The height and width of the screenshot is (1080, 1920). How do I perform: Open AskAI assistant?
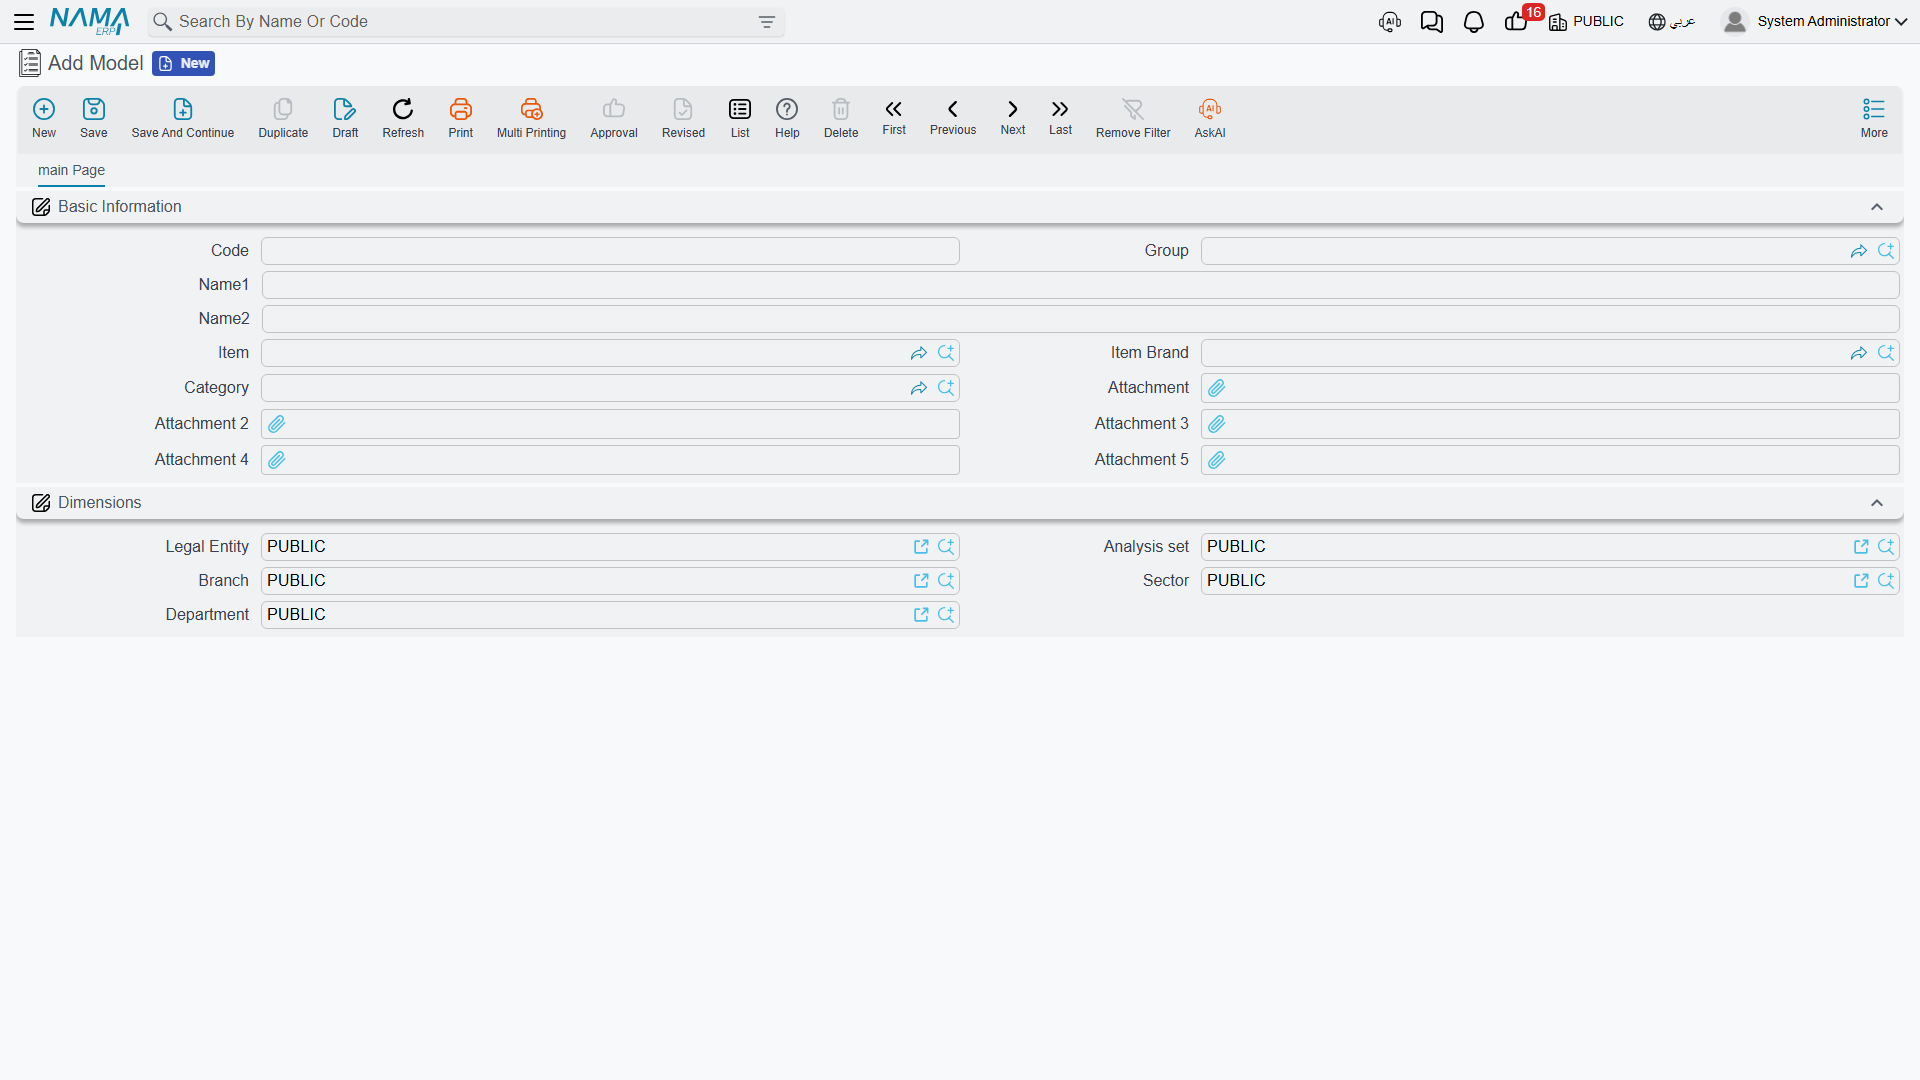1210,118
